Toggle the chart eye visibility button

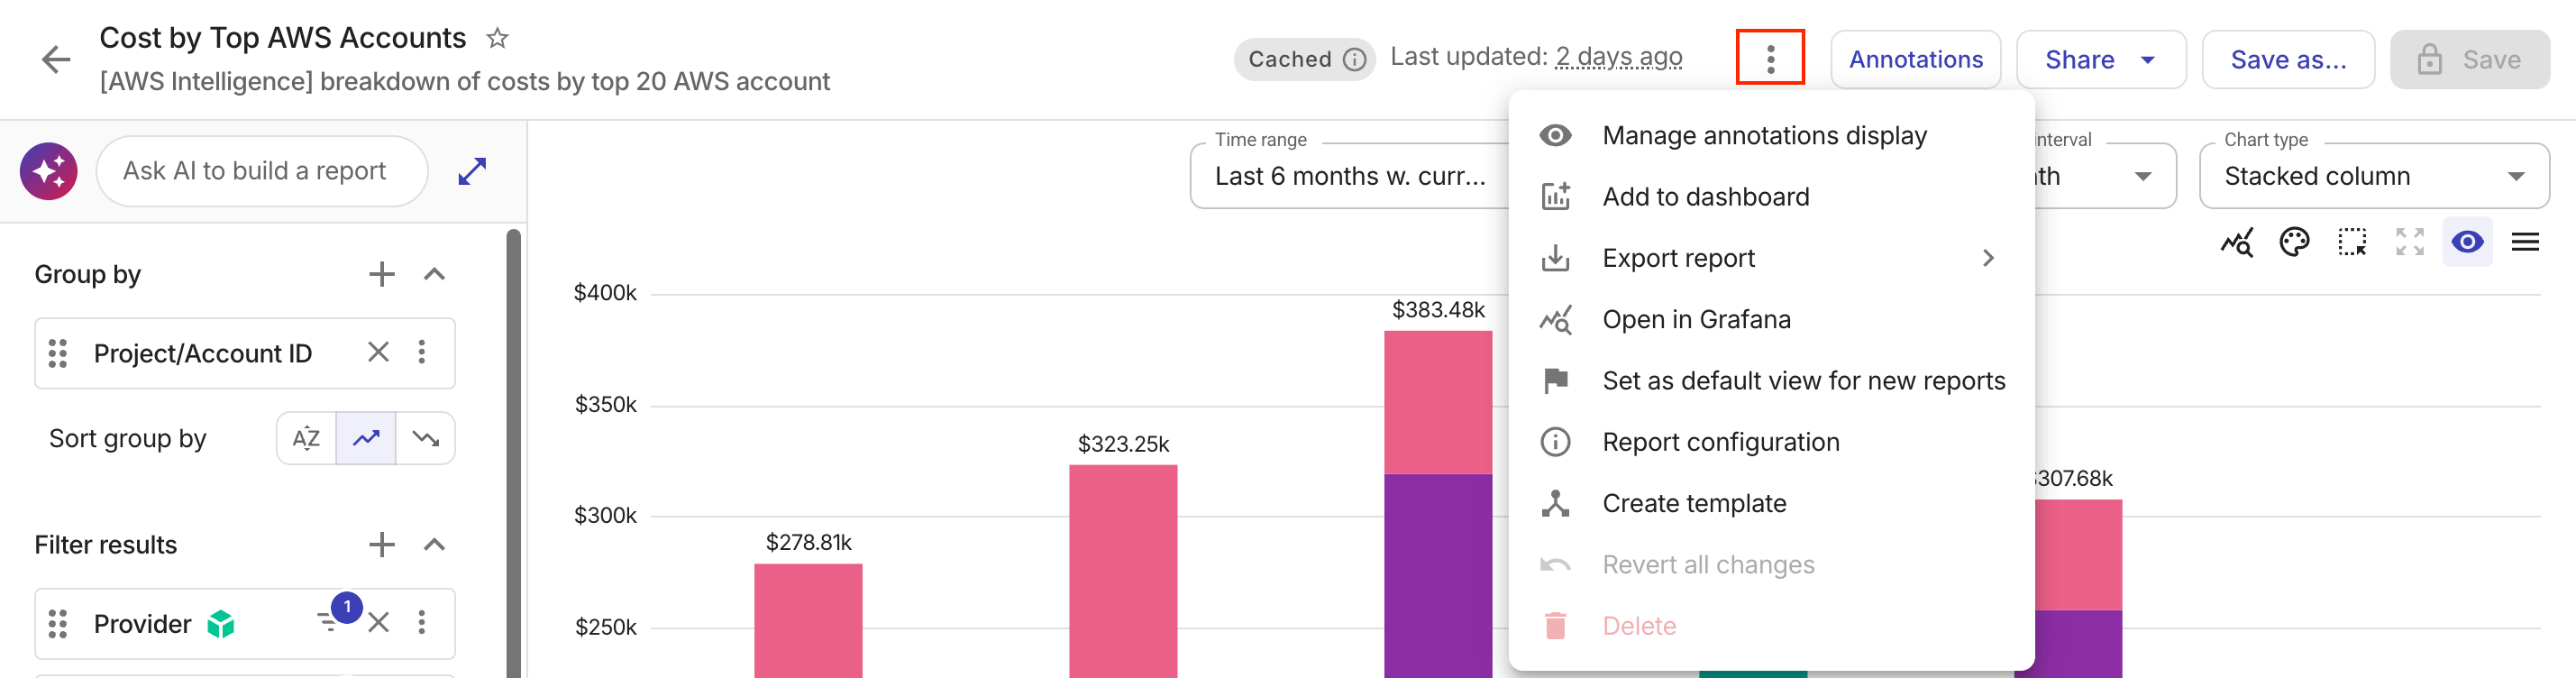coord(2467,242)
